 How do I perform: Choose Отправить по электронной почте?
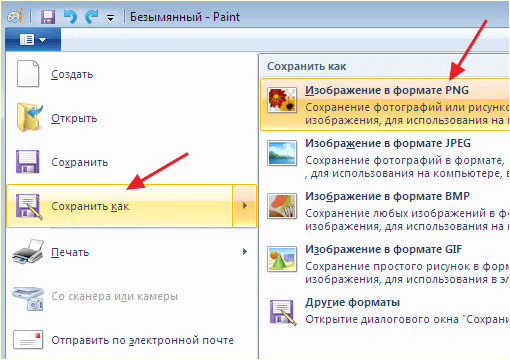(x=142, y=340)
